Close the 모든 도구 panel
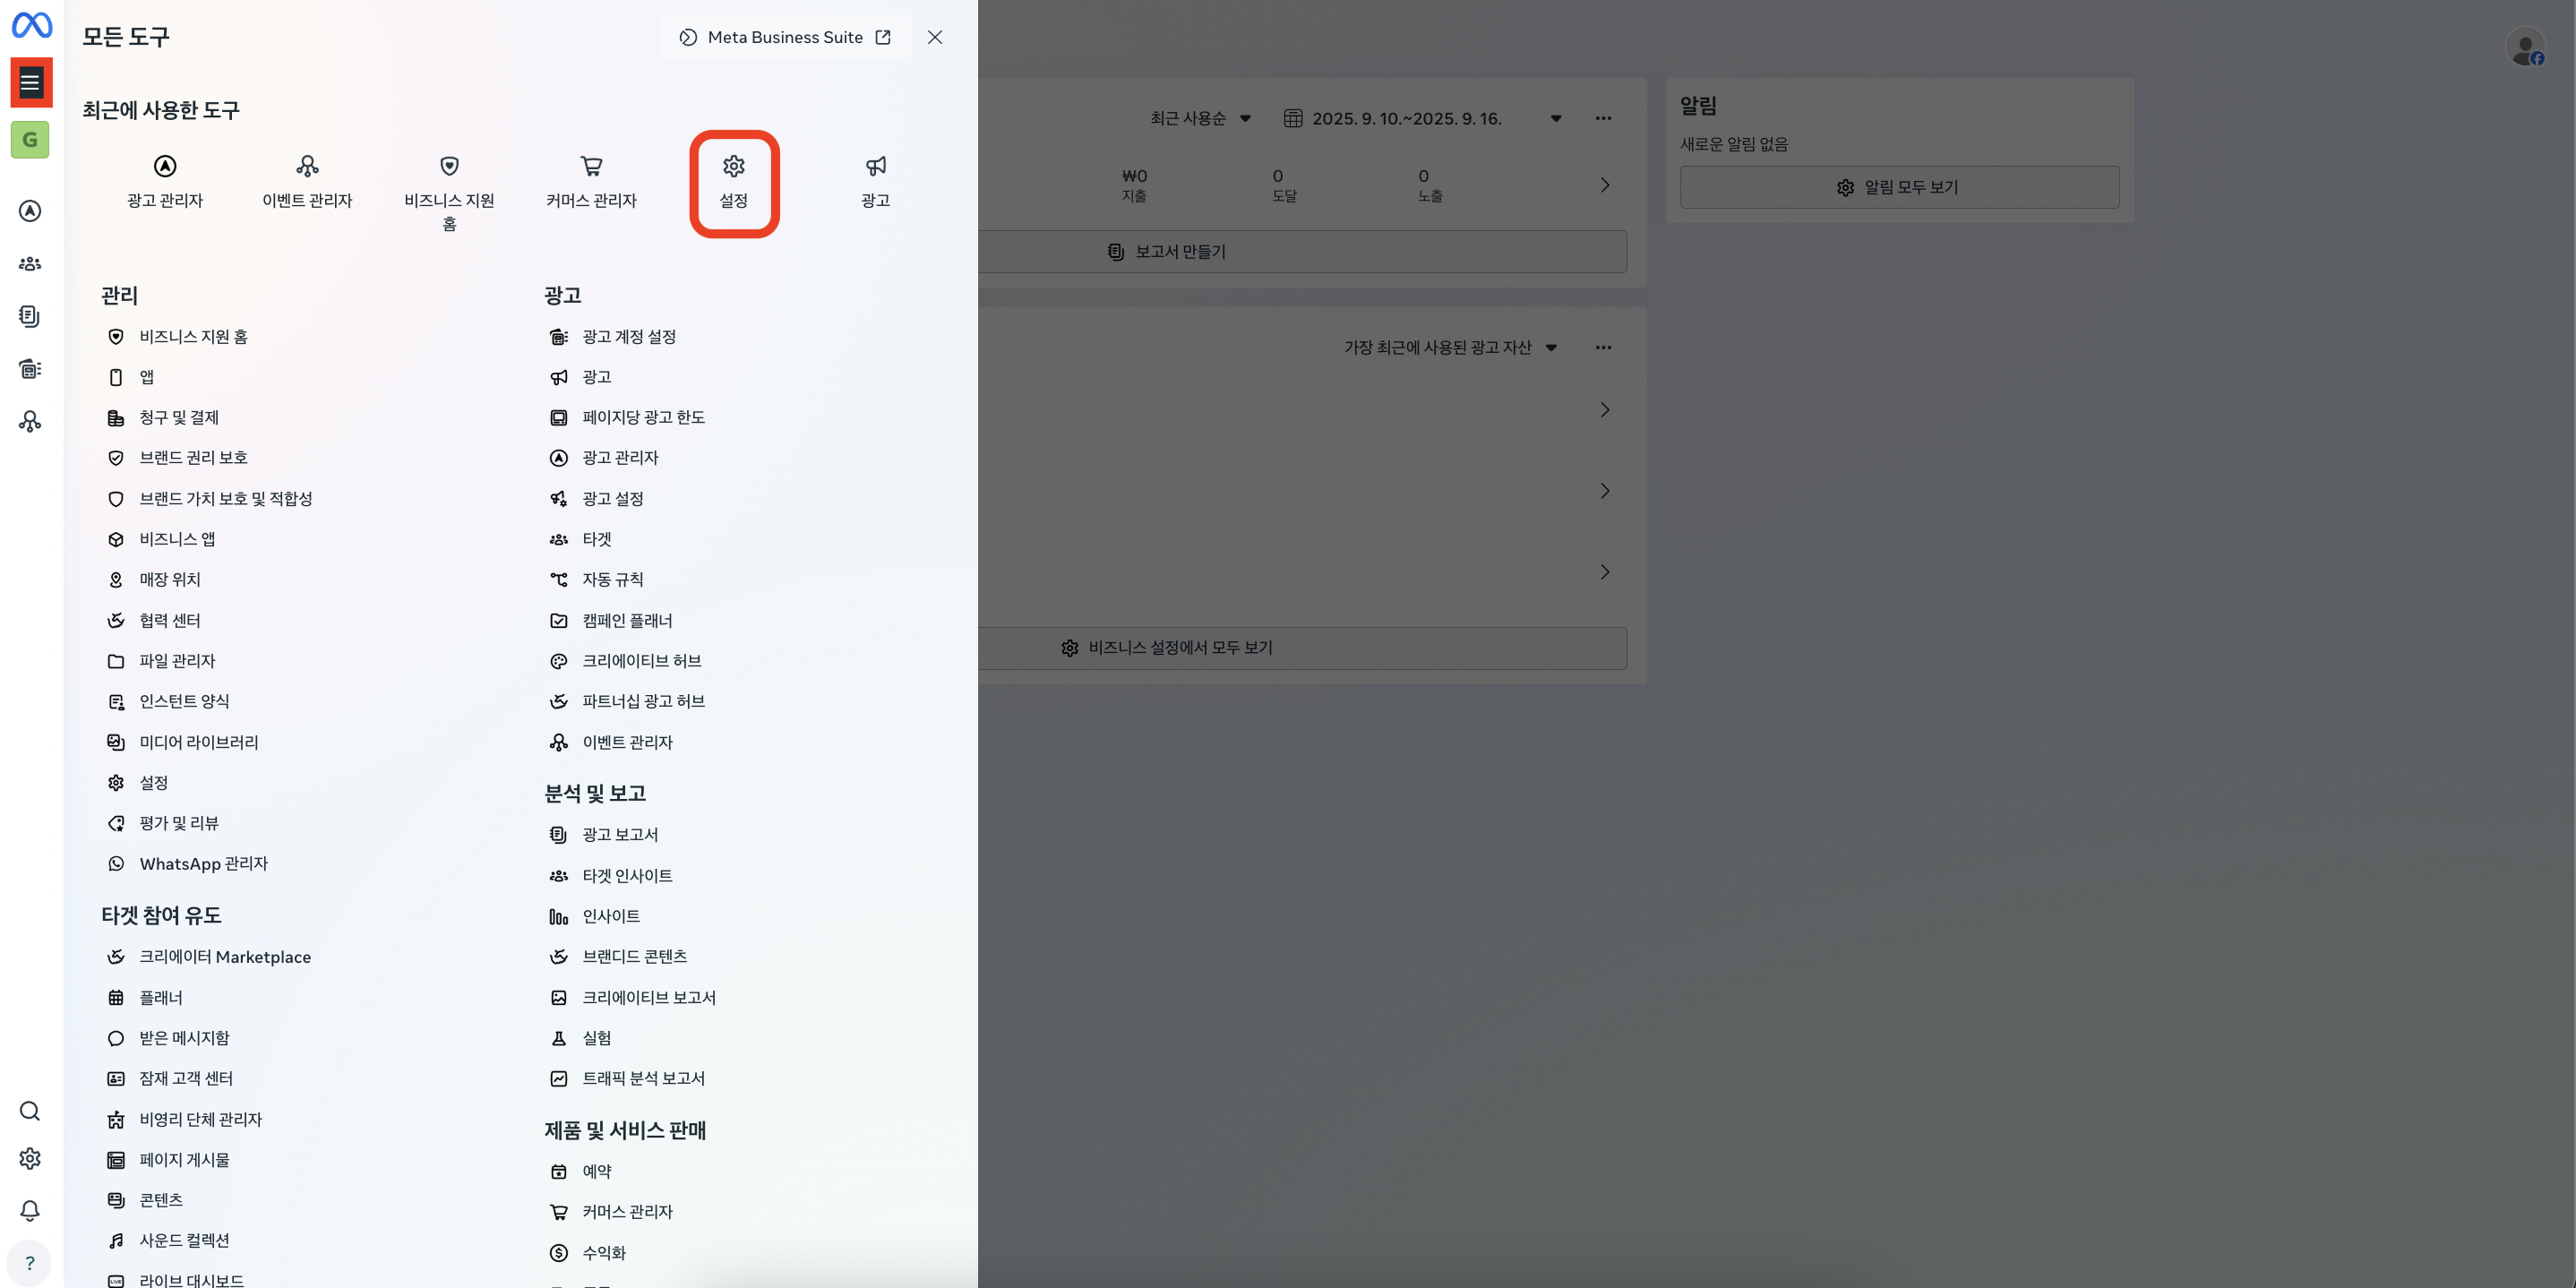This screenshot has height=1288, width=2576. pos(935,37)
